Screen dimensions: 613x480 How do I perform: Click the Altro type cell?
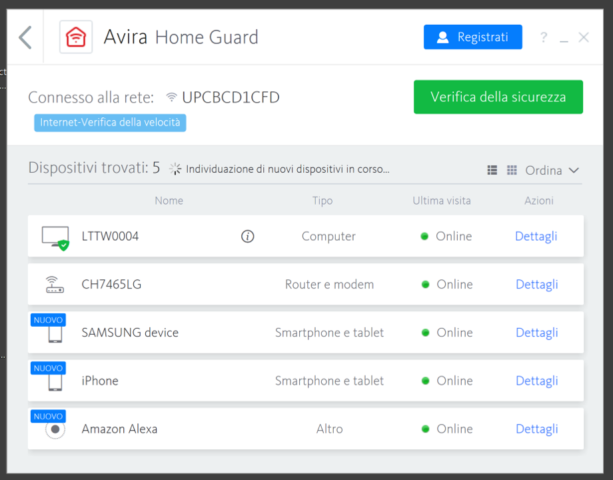(330, 429)
